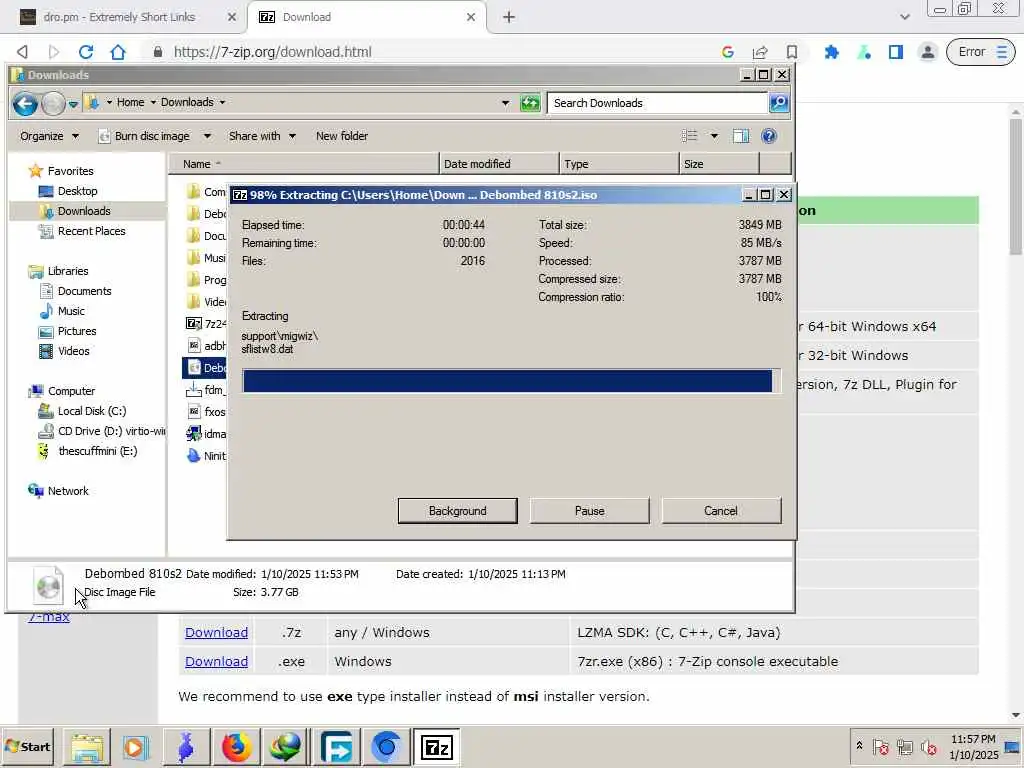Focus the Search Downloads field

click(x=657, y=103)
